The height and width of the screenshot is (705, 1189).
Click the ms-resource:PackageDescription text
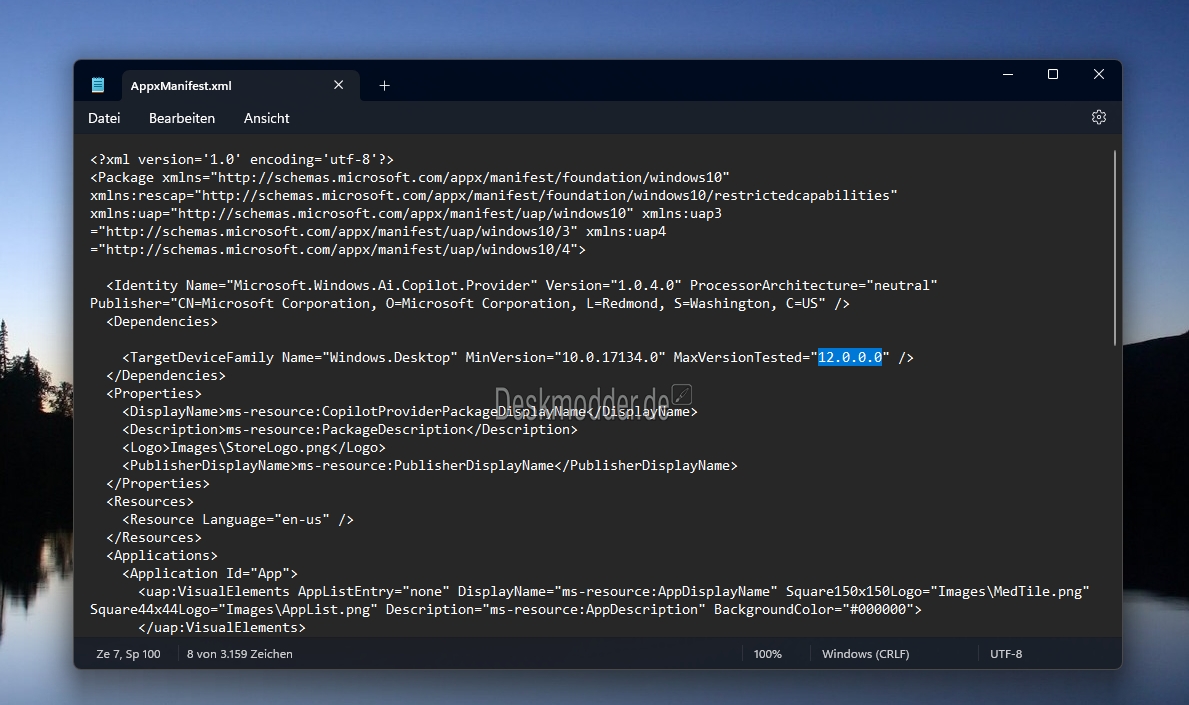346,429
